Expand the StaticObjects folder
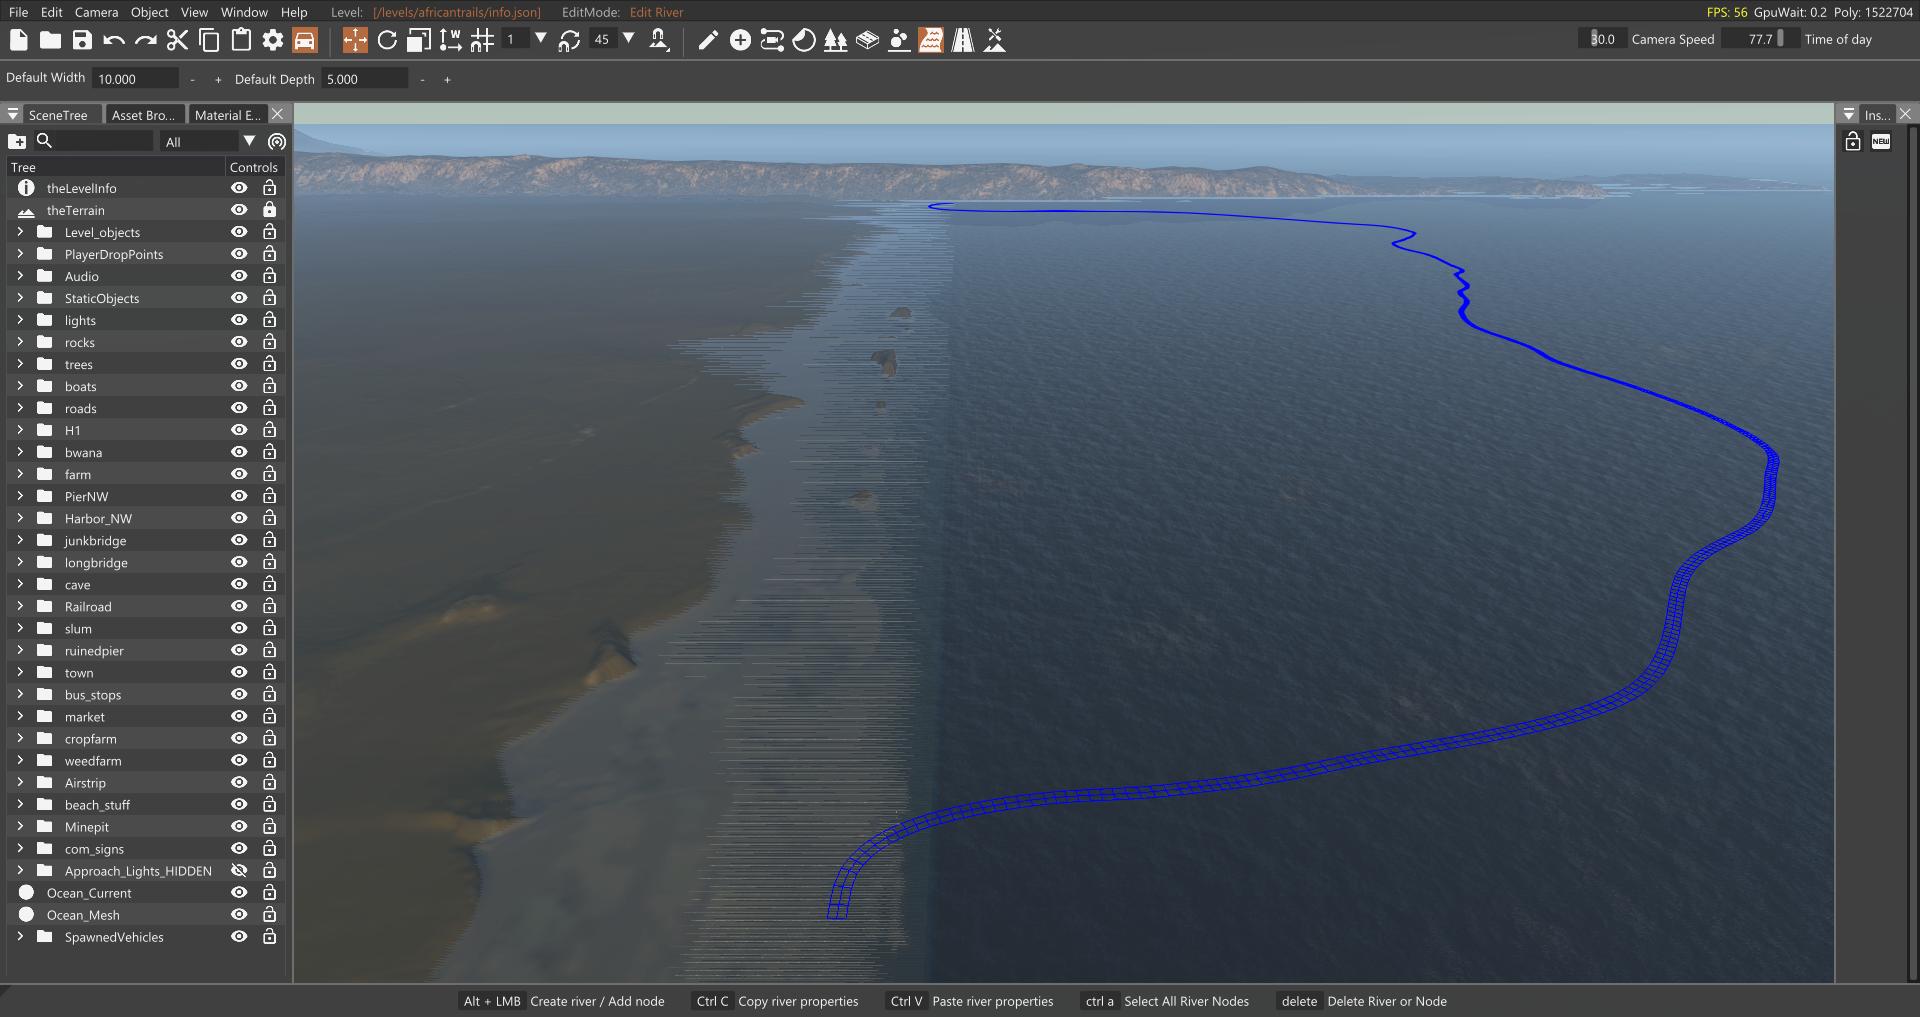 pyautogui.click(x=19, y=298)
